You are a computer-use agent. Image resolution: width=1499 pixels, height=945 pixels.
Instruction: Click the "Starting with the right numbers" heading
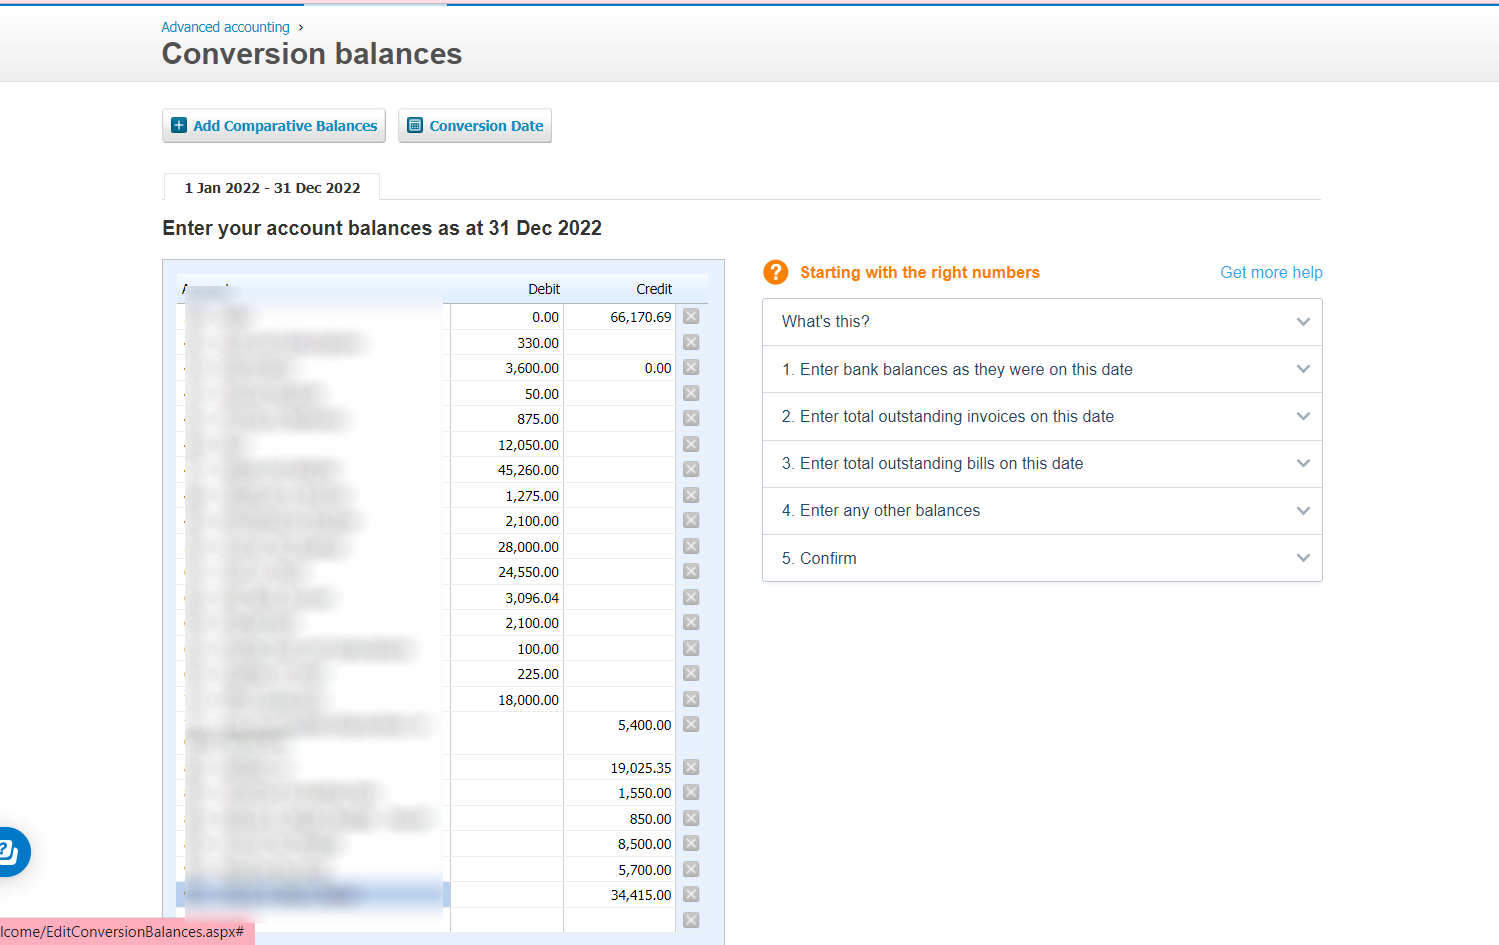(920, 272)
